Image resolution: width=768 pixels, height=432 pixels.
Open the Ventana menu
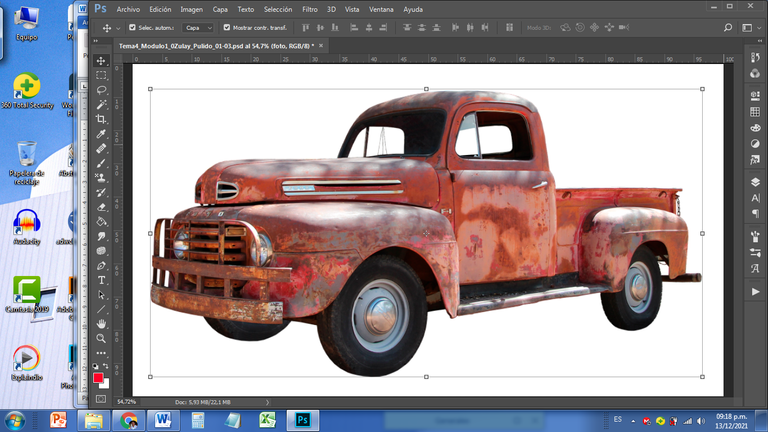[381, 9]
